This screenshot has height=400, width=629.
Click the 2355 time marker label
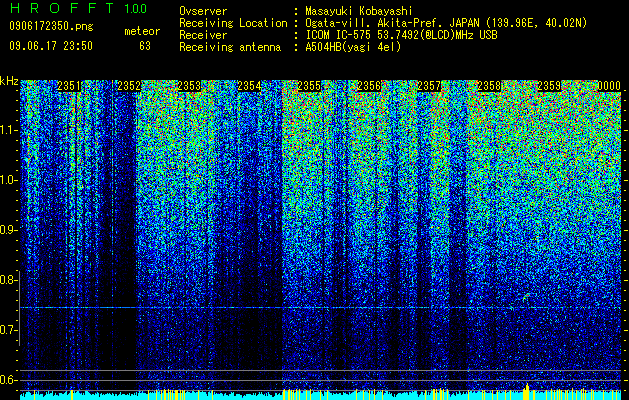click(x=309, y=86)
